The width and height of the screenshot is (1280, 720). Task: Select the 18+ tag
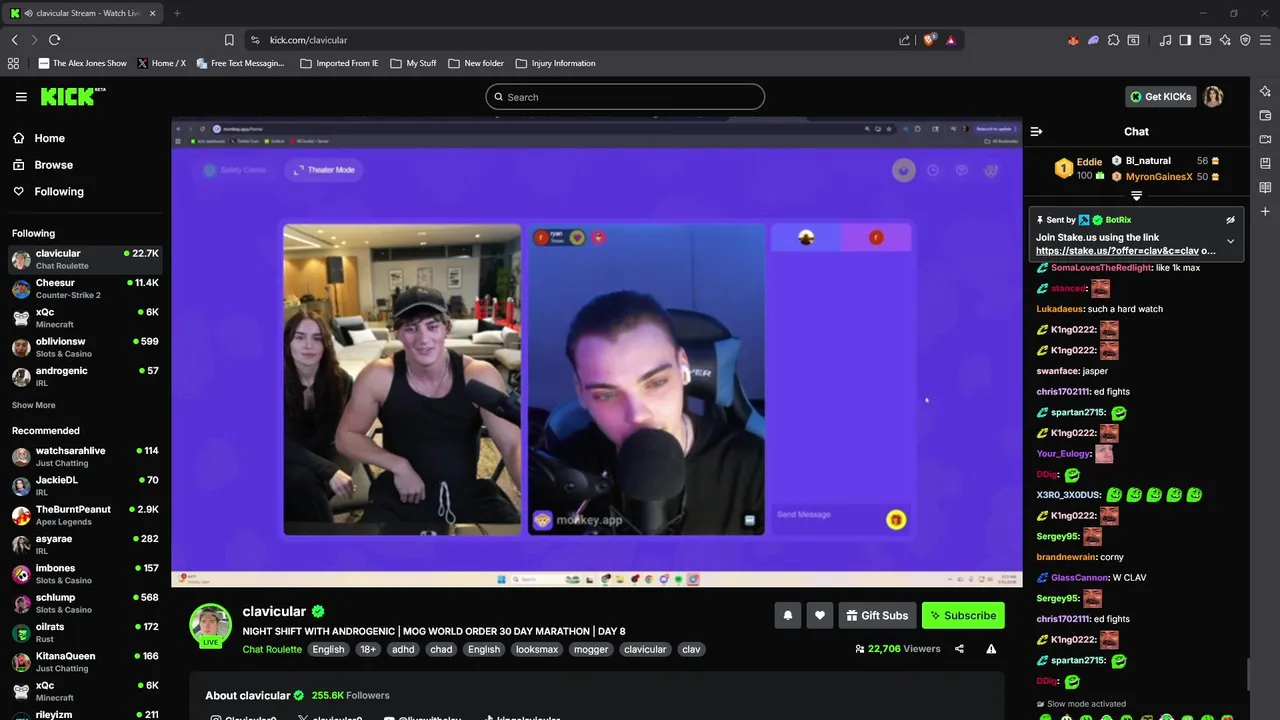tap(368, 649)
